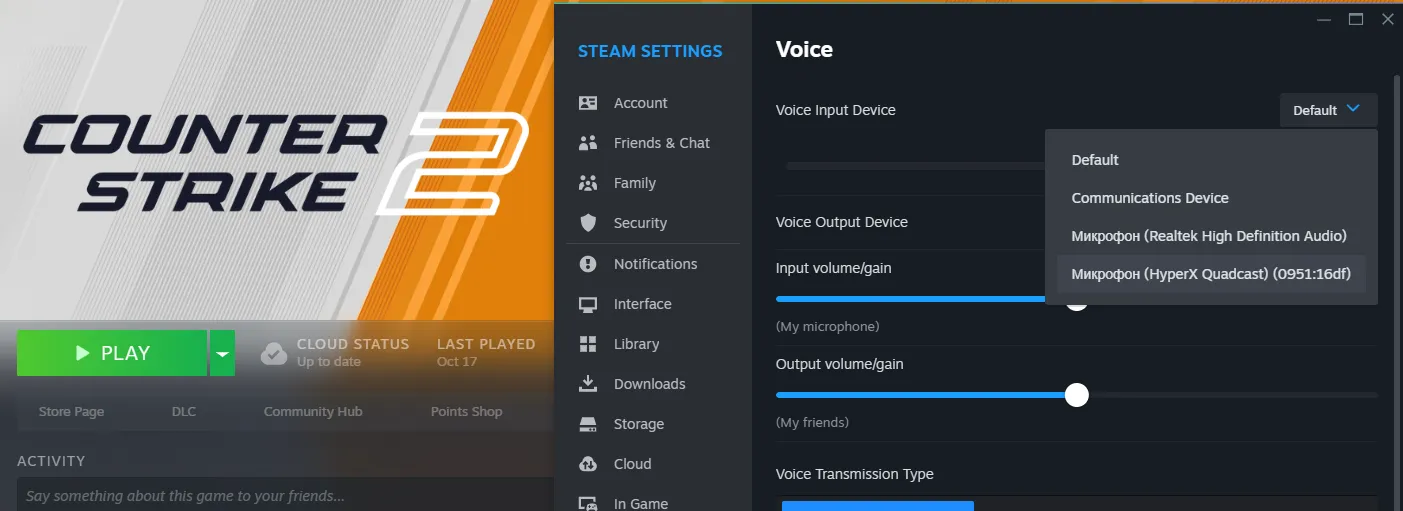Select the Security shield icon
Screen dimensions: 1403x511
(x=588, y=223)
